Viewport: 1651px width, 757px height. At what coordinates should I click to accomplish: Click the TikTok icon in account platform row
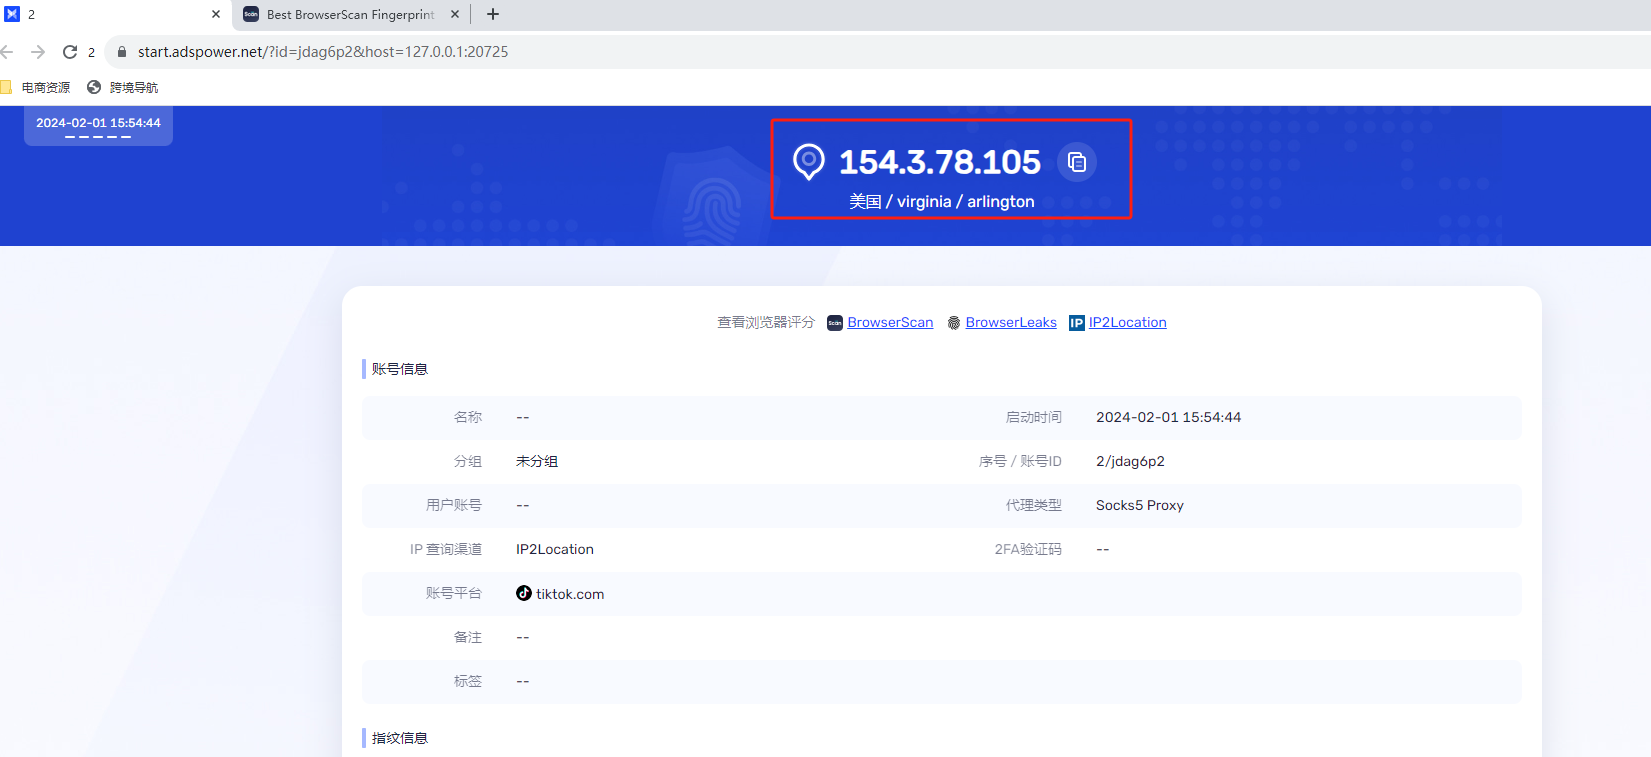(x=524, y=593)
